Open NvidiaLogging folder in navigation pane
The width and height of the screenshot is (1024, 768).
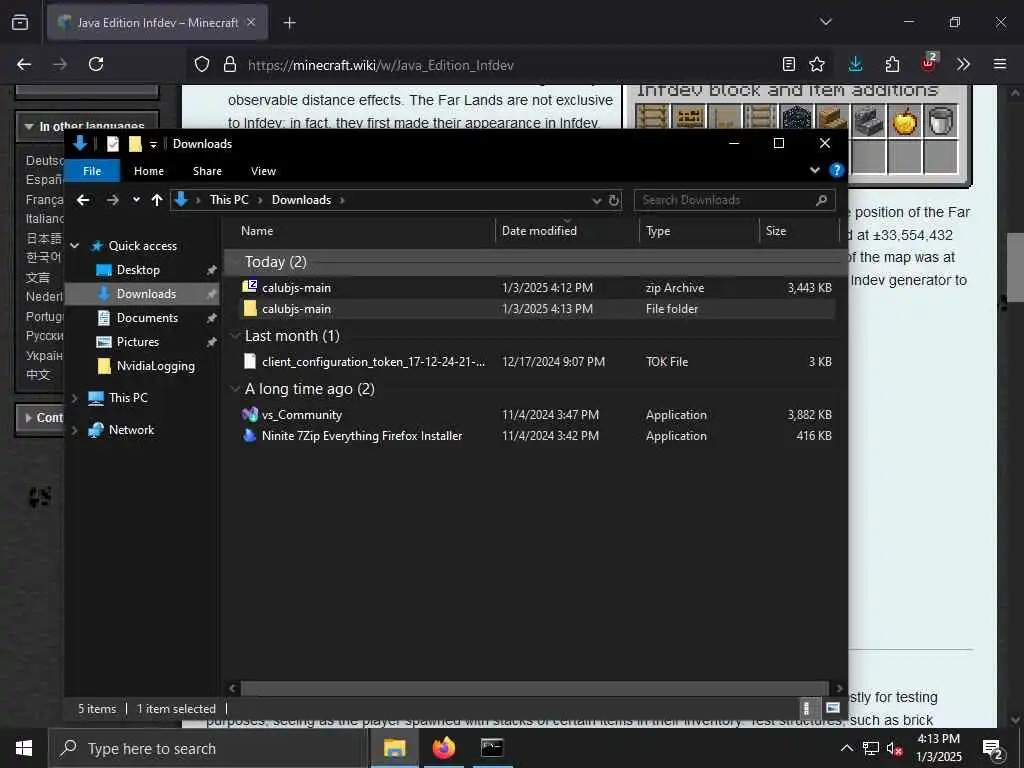pos(155,366)
